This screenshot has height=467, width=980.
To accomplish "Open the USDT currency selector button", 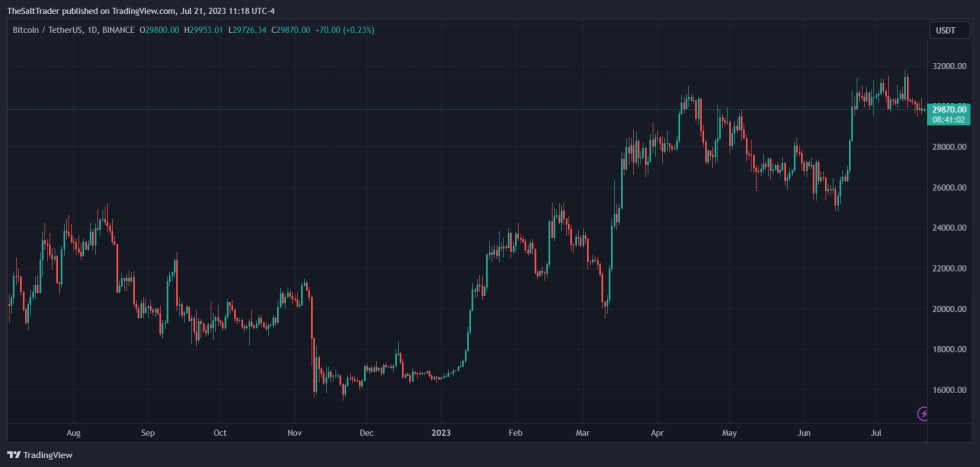I will (949, 30).
